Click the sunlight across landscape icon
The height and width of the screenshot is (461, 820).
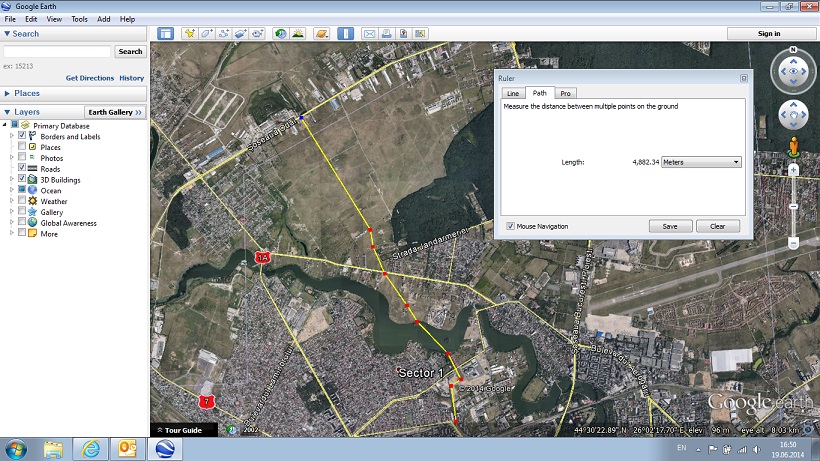pos(298,33)
